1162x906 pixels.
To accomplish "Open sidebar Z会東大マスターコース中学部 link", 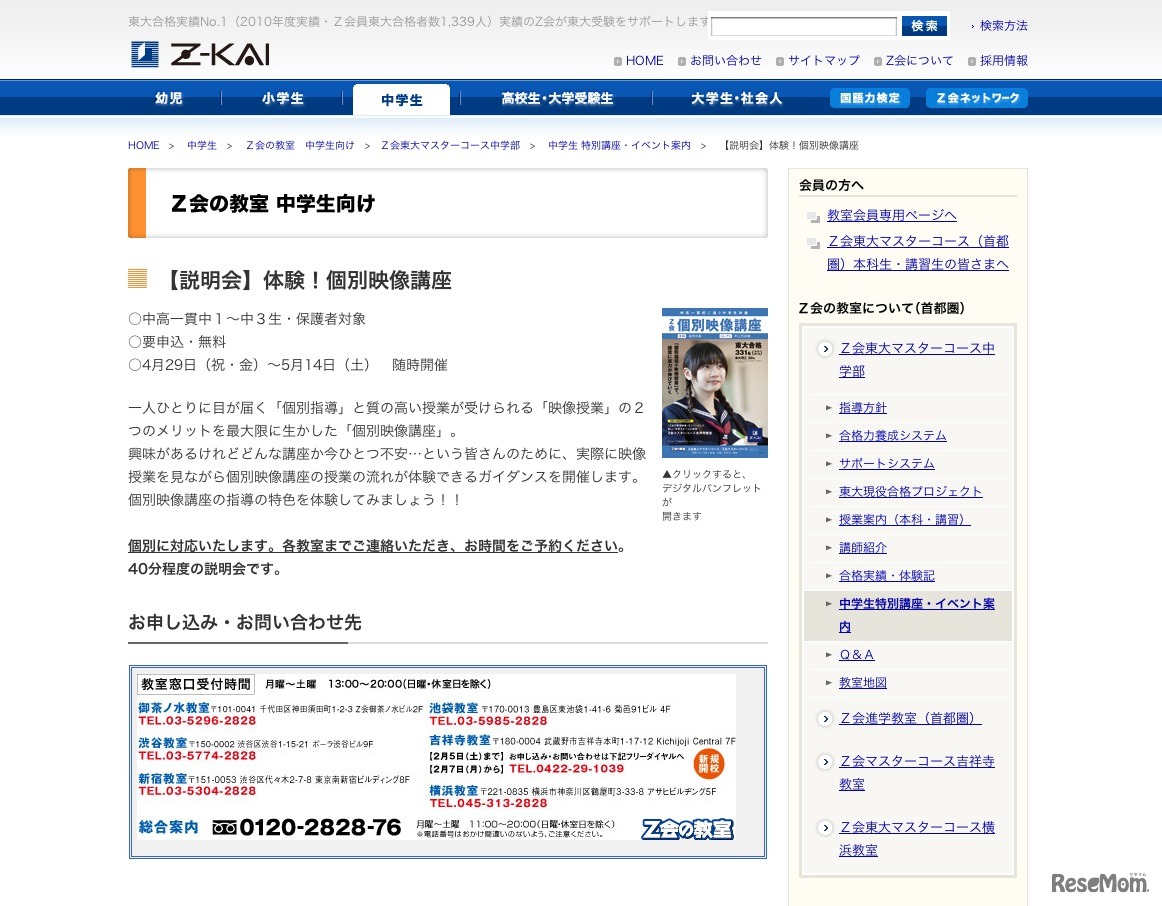I will 917,359.
